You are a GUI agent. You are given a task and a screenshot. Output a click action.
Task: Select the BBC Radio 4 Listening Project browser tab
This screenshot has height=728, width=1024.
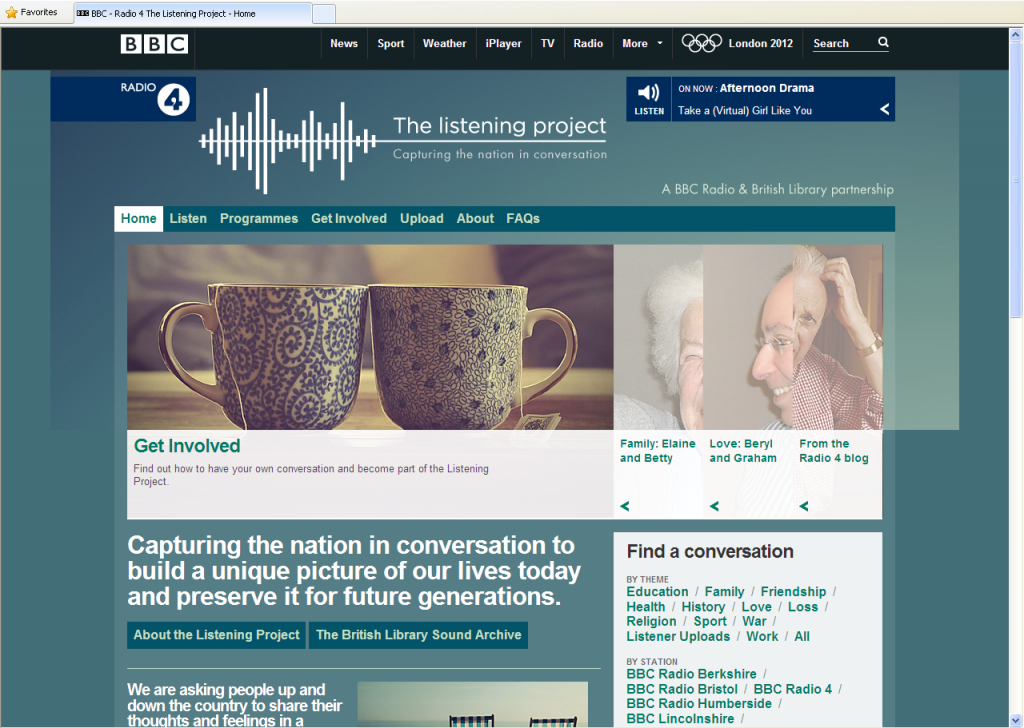(193, 13)
